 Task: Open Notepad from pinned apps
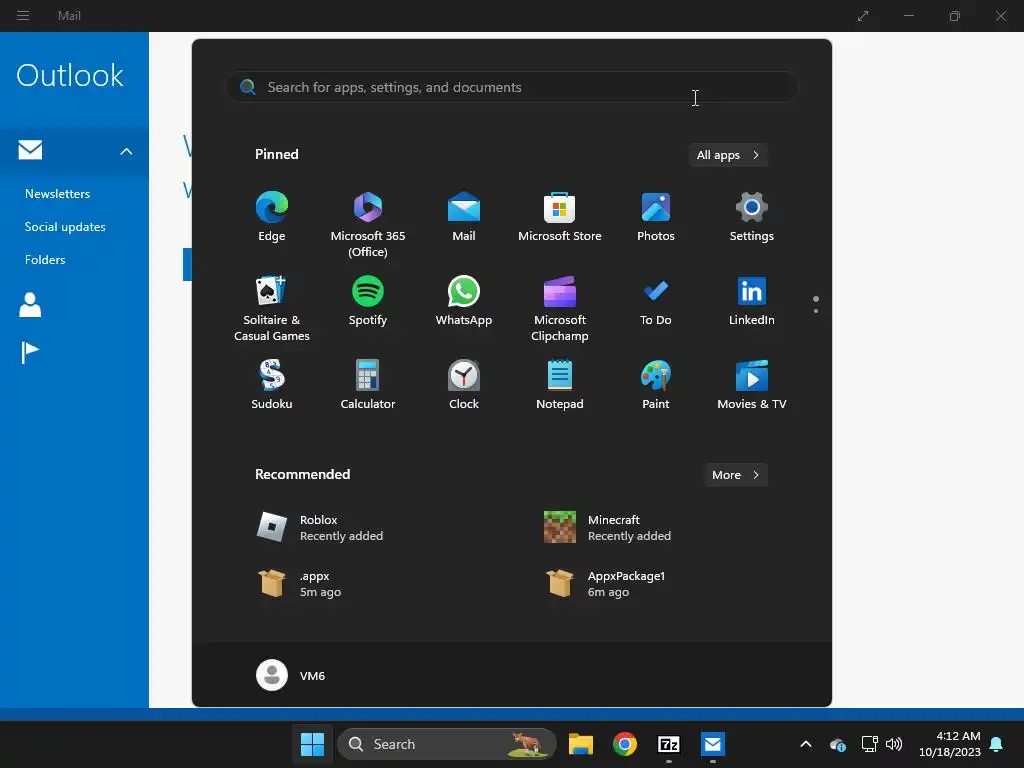tap(560, 385)
